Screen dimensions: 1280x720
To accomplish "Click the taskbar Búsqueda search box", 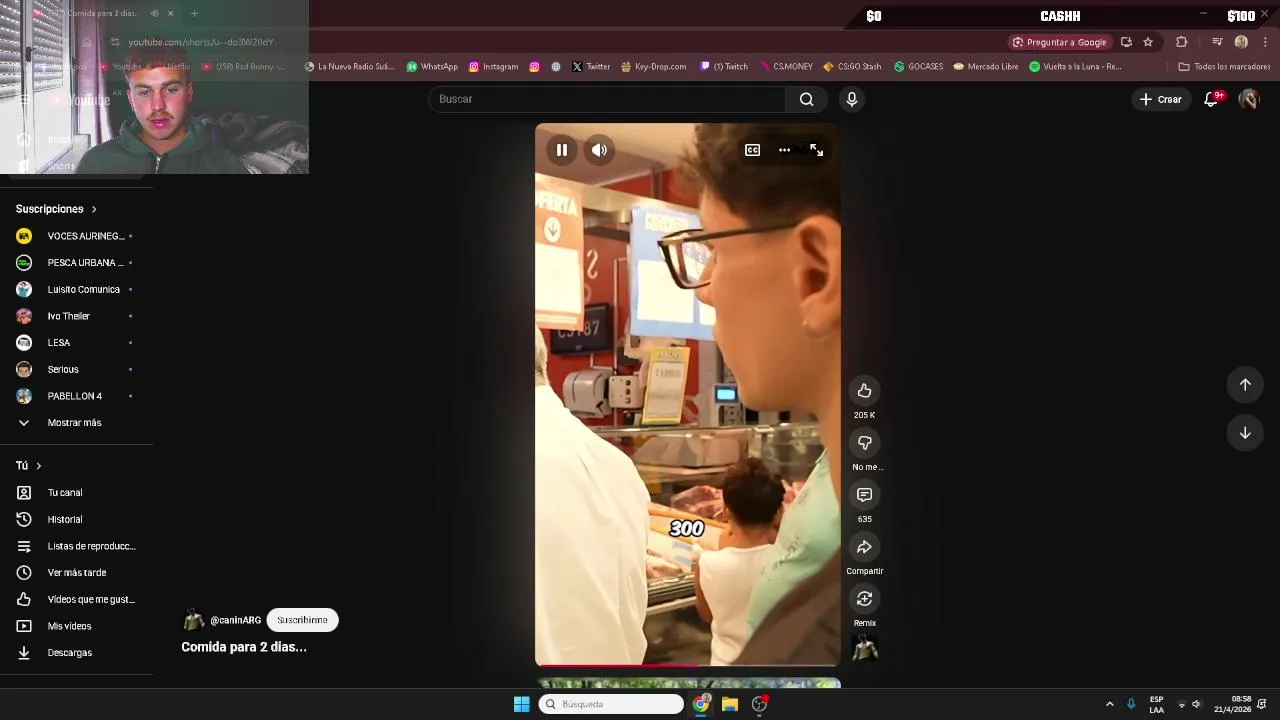I will pos(611,704).
